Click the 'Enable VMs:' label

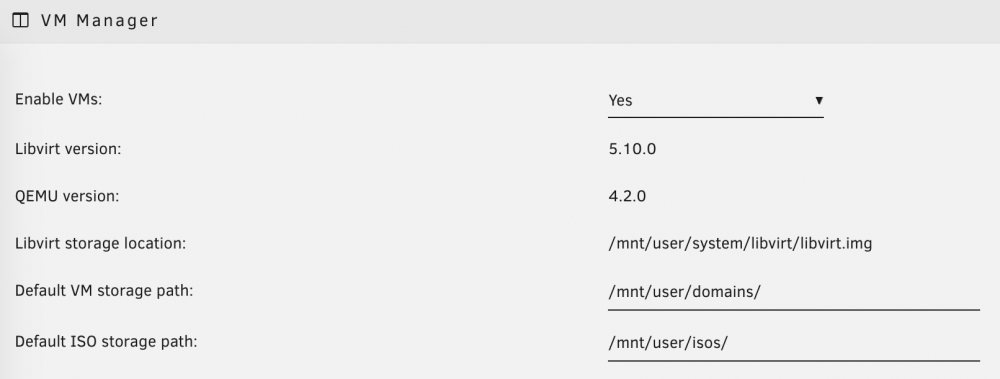tap(59, 100)
